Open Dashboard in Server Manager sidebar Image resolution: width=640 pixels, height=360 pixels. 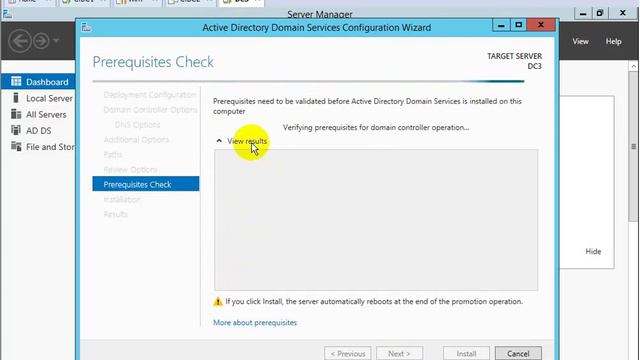38,82
